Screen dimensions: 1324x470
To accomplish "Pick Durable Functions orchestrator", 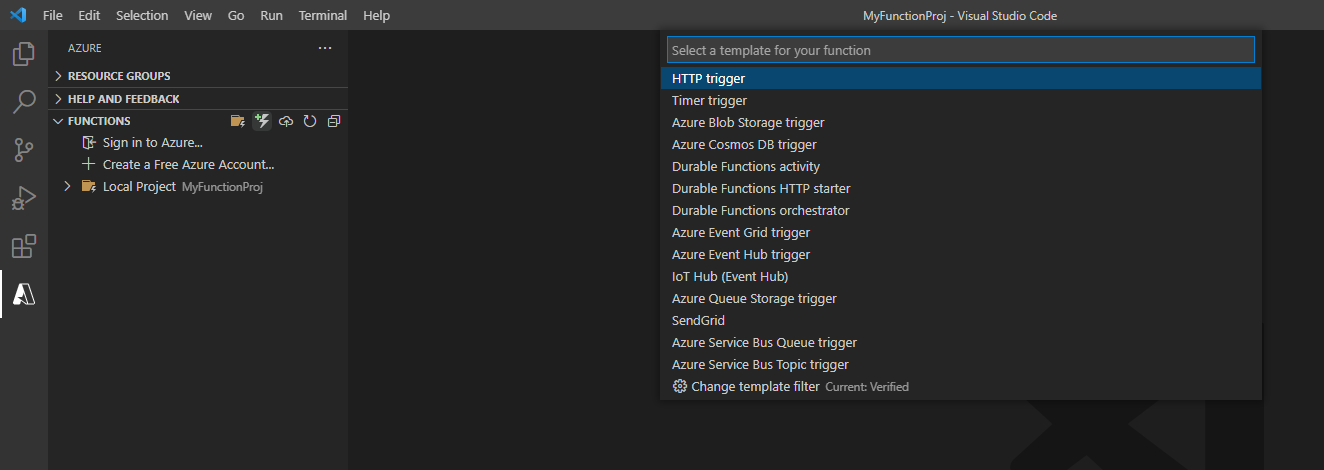I will [x=960, y=210].
